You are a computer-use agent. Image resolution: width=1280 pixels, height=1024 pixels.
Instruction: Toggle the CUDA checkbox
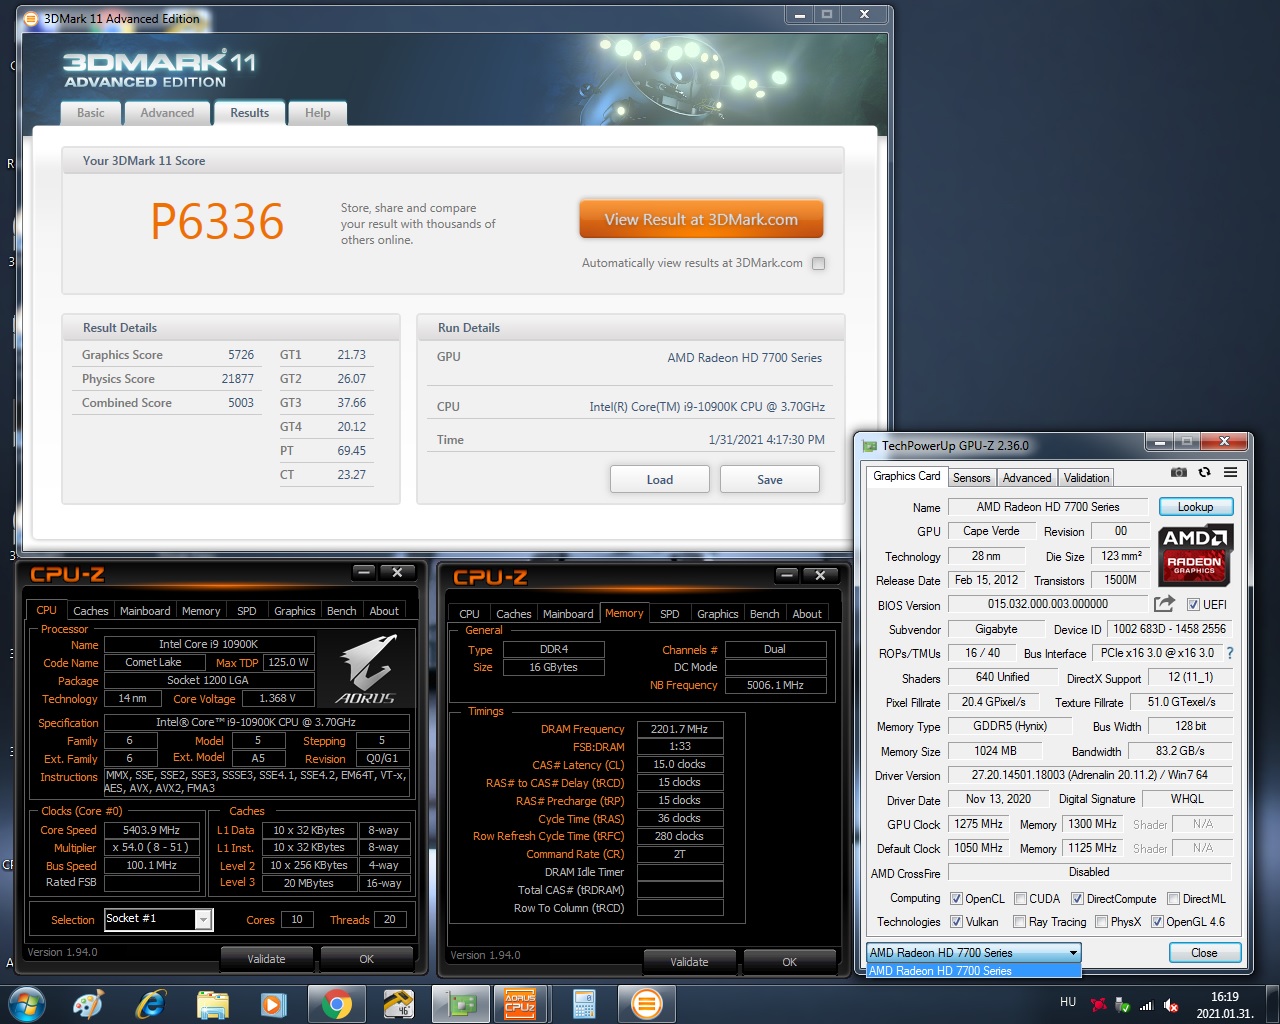coord(1020,898)
